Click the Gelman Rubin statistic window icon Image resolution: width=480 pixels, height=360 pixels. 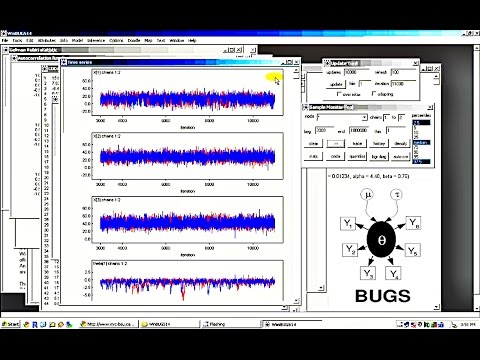coord(5,50)
